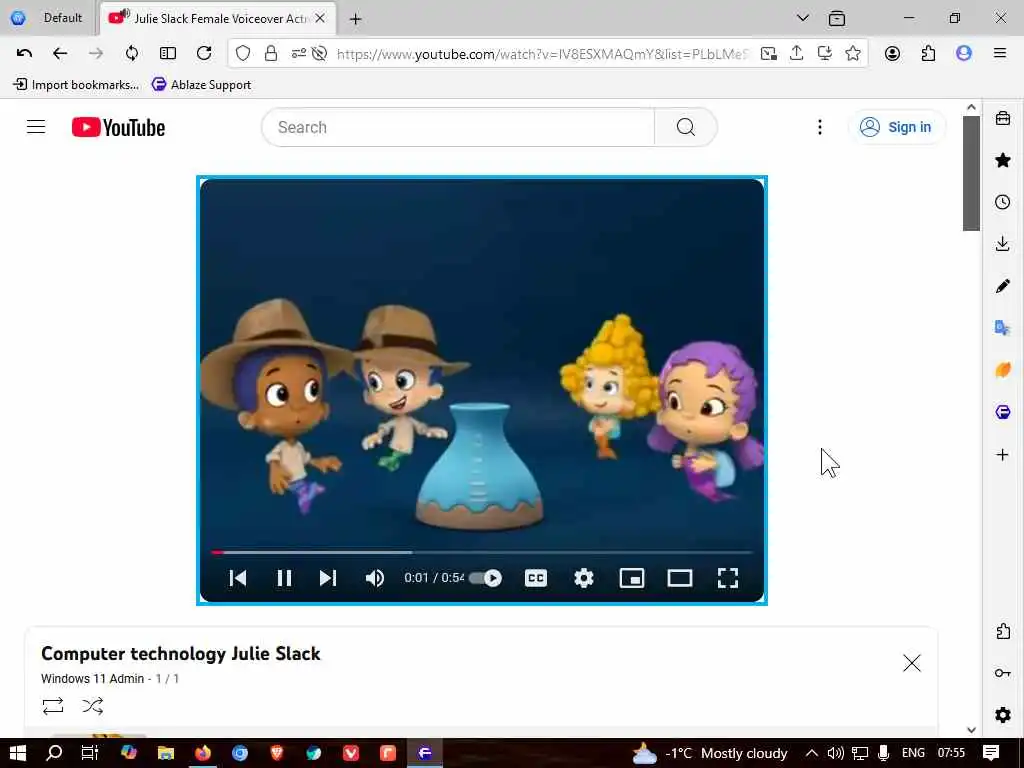Switch to miniplayer mode
Screen dimensions: 1024x768
(632, 578)
